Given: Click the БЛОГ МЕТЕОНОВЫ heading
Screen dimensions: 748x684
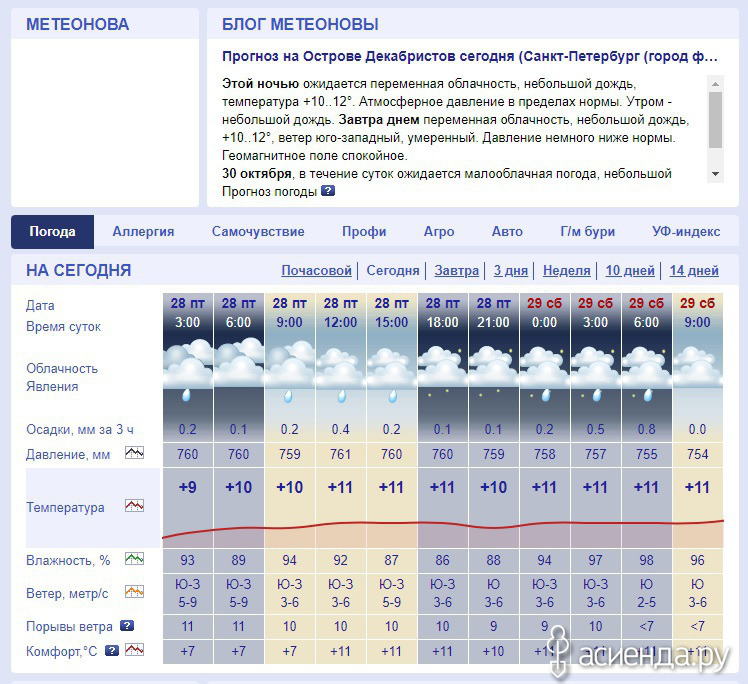Looking at the screenshot, I should [x=300, y=24].
